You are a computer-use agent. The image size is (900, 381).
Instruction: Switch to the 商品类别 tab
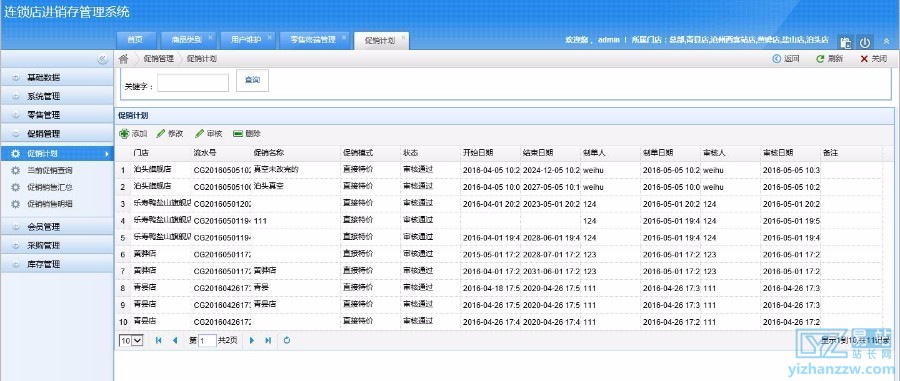click(x=187, y=40)
